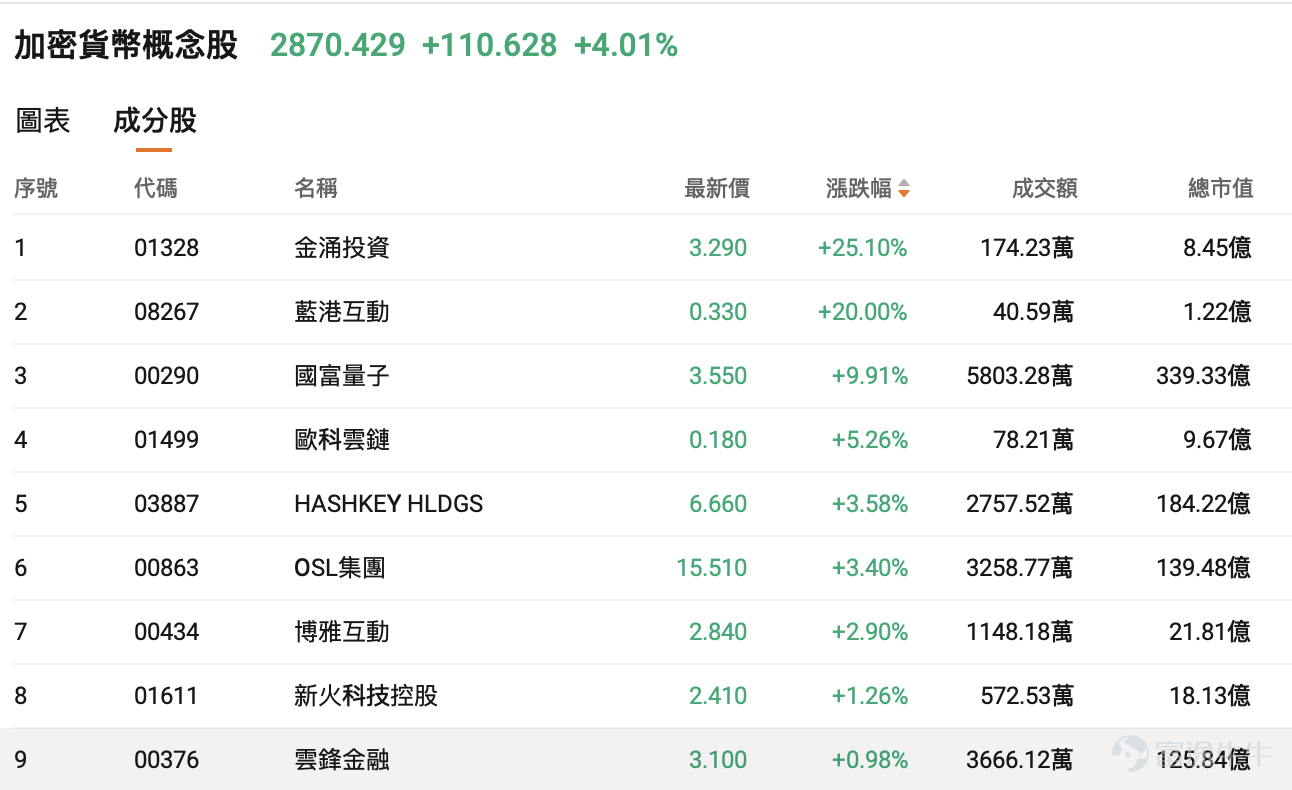Screen dimensions: 1292x790
Task: Click change value +9.91%
Action: tap(870, 376)
